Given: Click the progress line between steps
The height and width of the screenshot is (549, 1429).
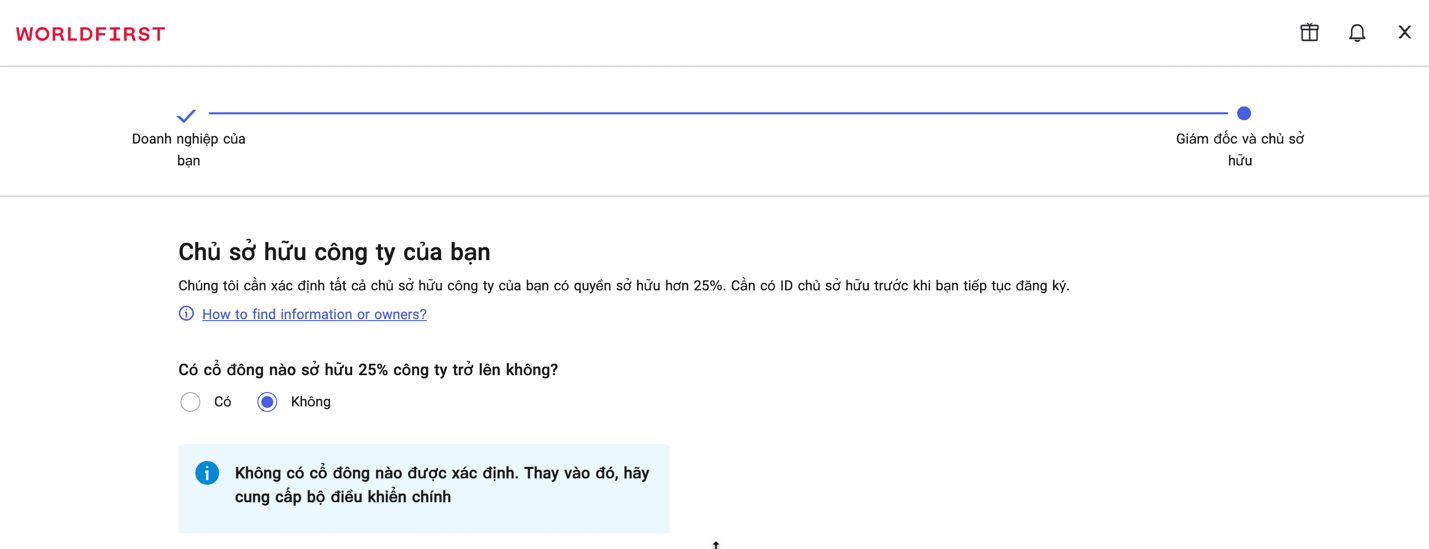Looking at the screenshot, I should pyautogui.click(x=716, y=114).
